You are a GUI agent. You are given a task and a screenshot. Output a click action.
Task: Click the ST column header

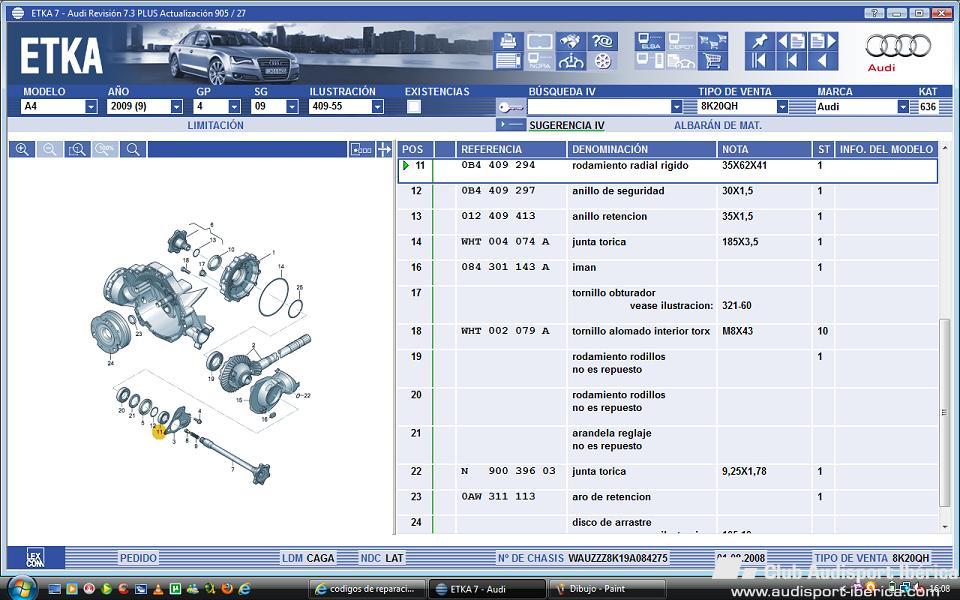pos(824,149)
